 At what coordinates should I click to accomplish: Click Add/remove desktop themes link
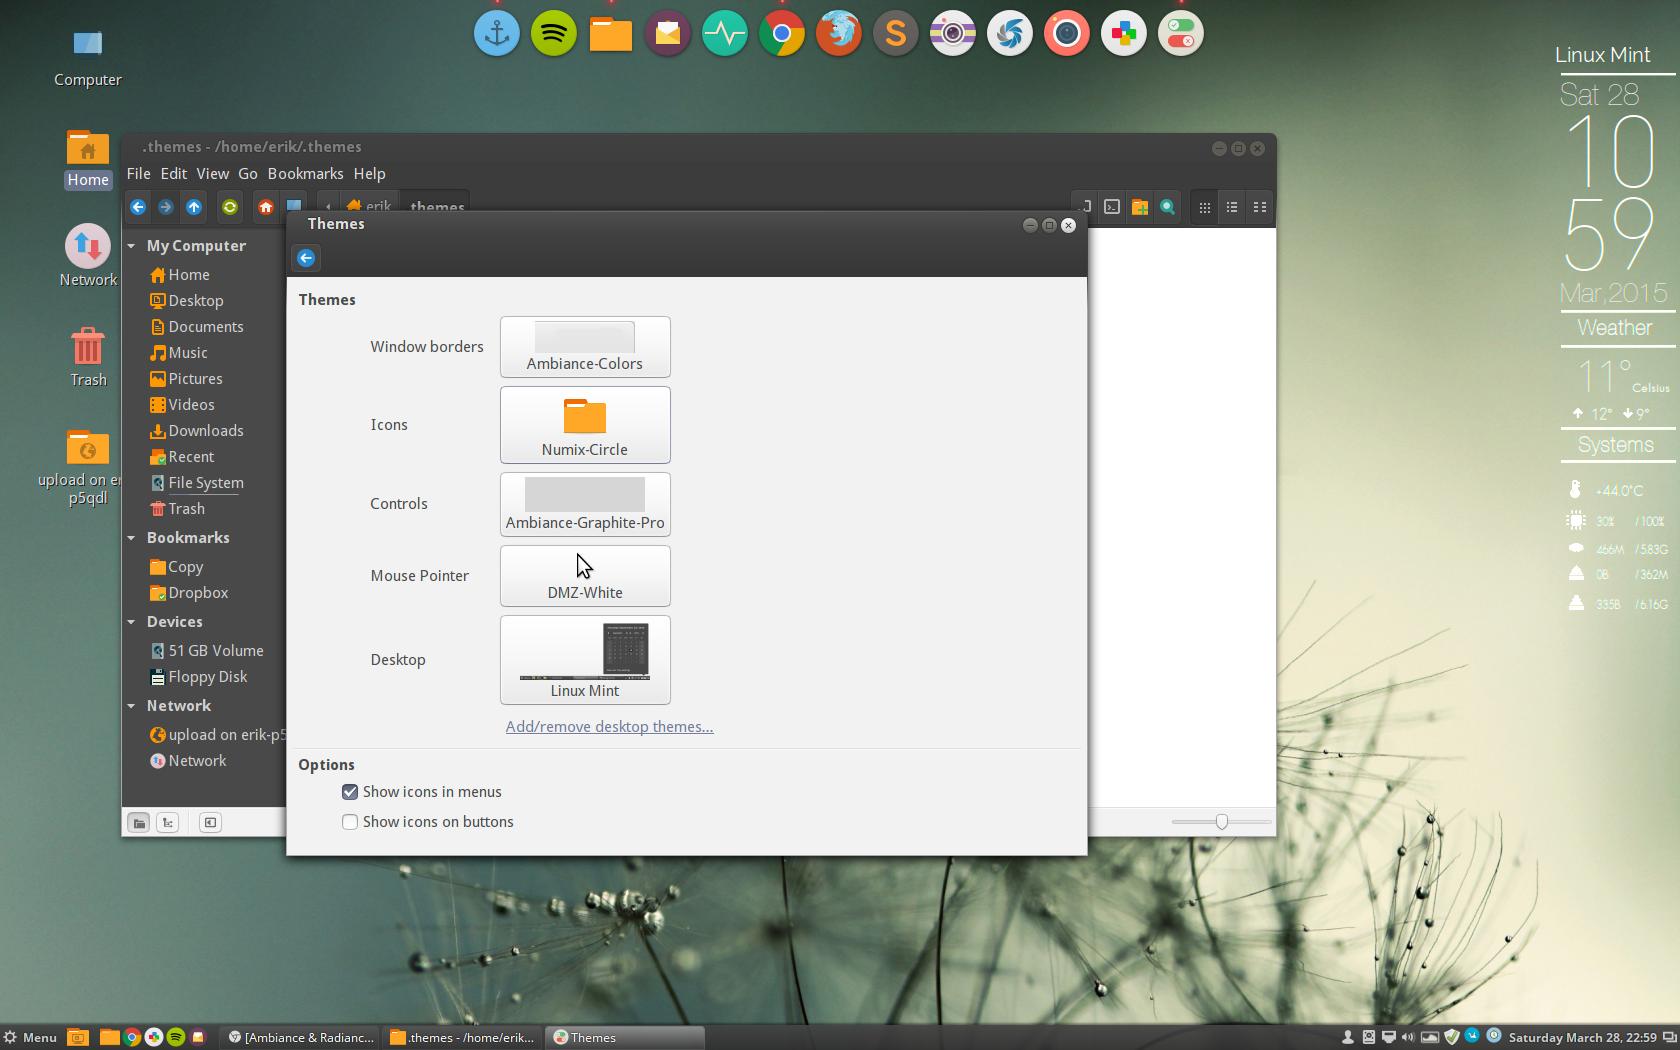pyautogui.click(x=609, y=727)
